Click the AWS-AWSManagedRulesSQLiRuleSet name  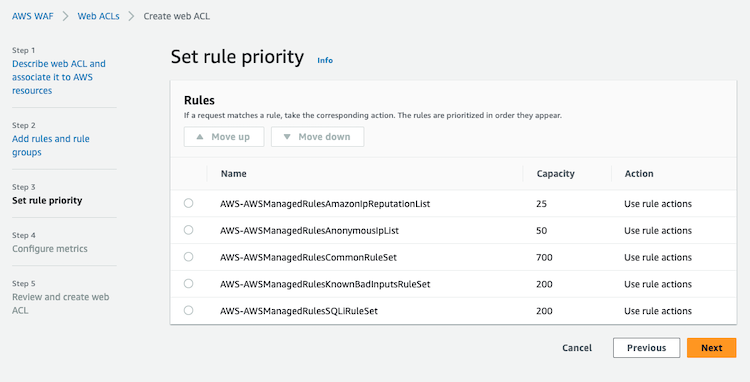[x=298, y=311]
